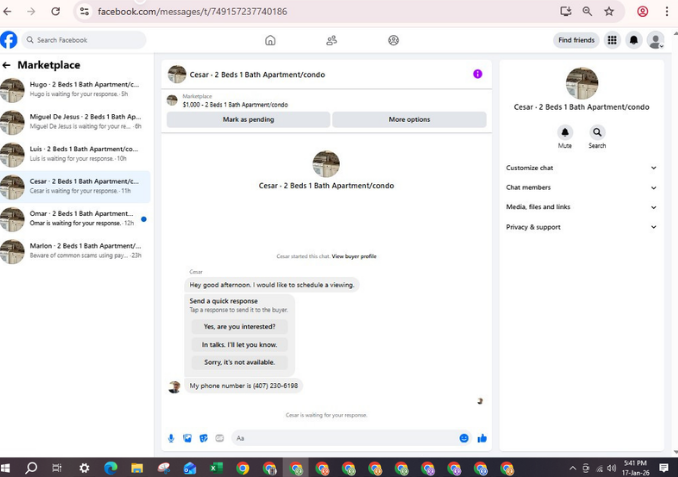Open the Facebook menu grid icon

point(612,40)
